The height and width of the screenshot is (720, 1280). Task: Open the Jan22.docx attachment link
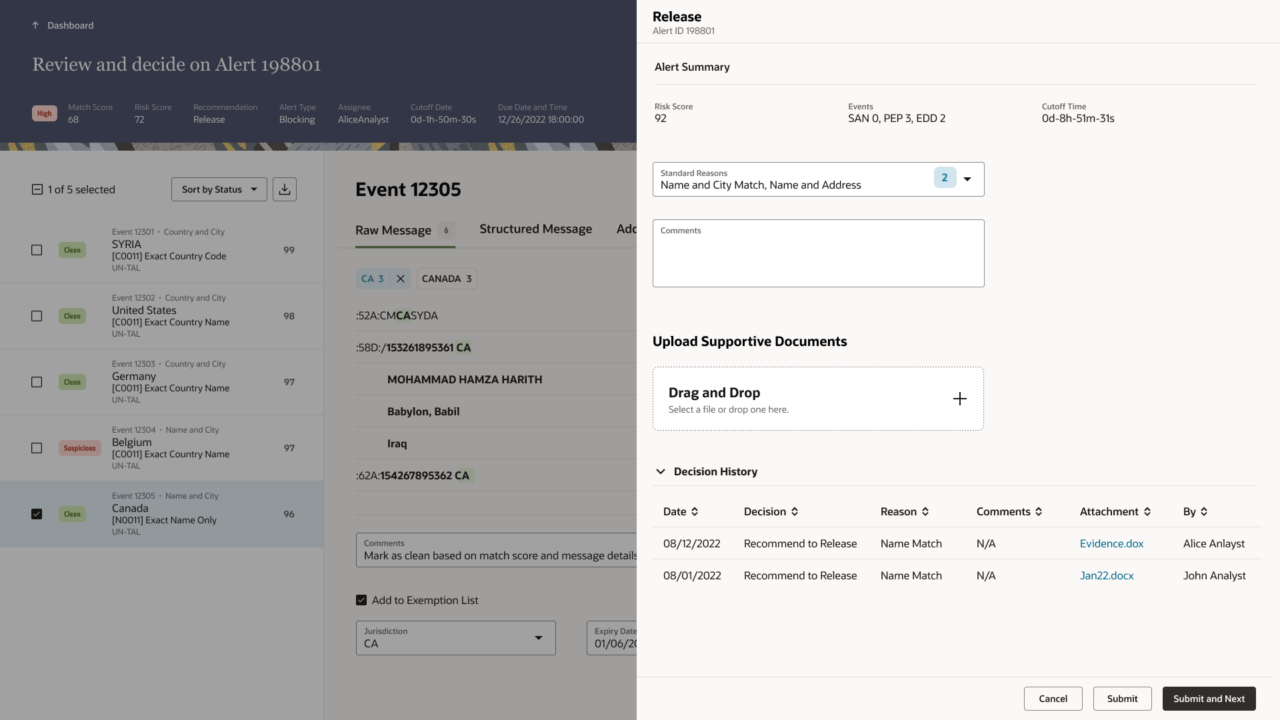(1107, 576)
